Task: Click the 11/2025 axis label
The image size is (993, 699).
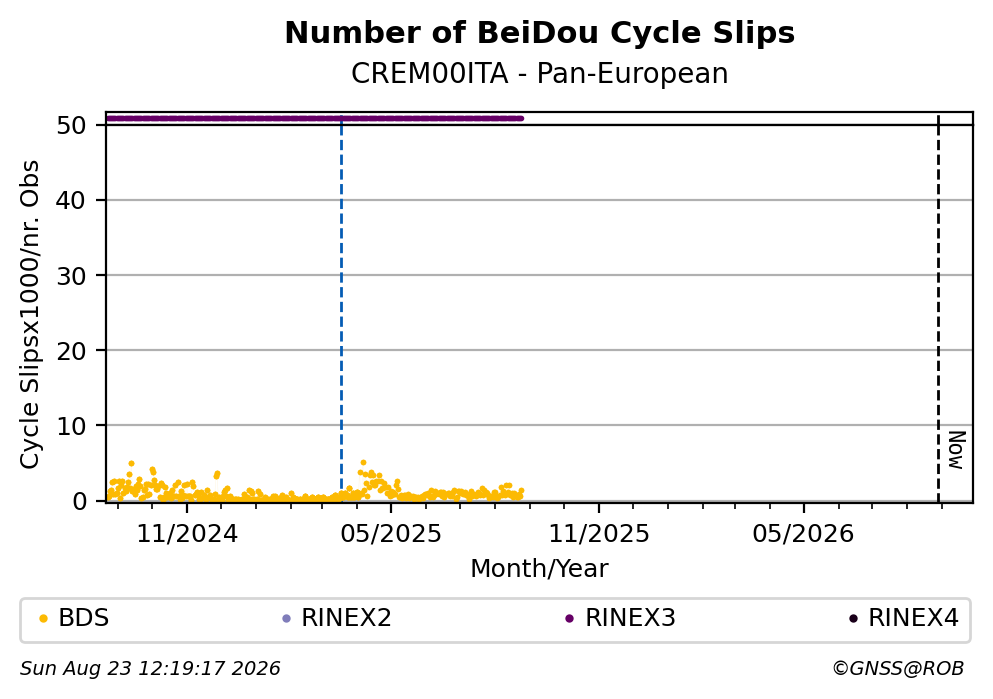Action: point(599,534)
